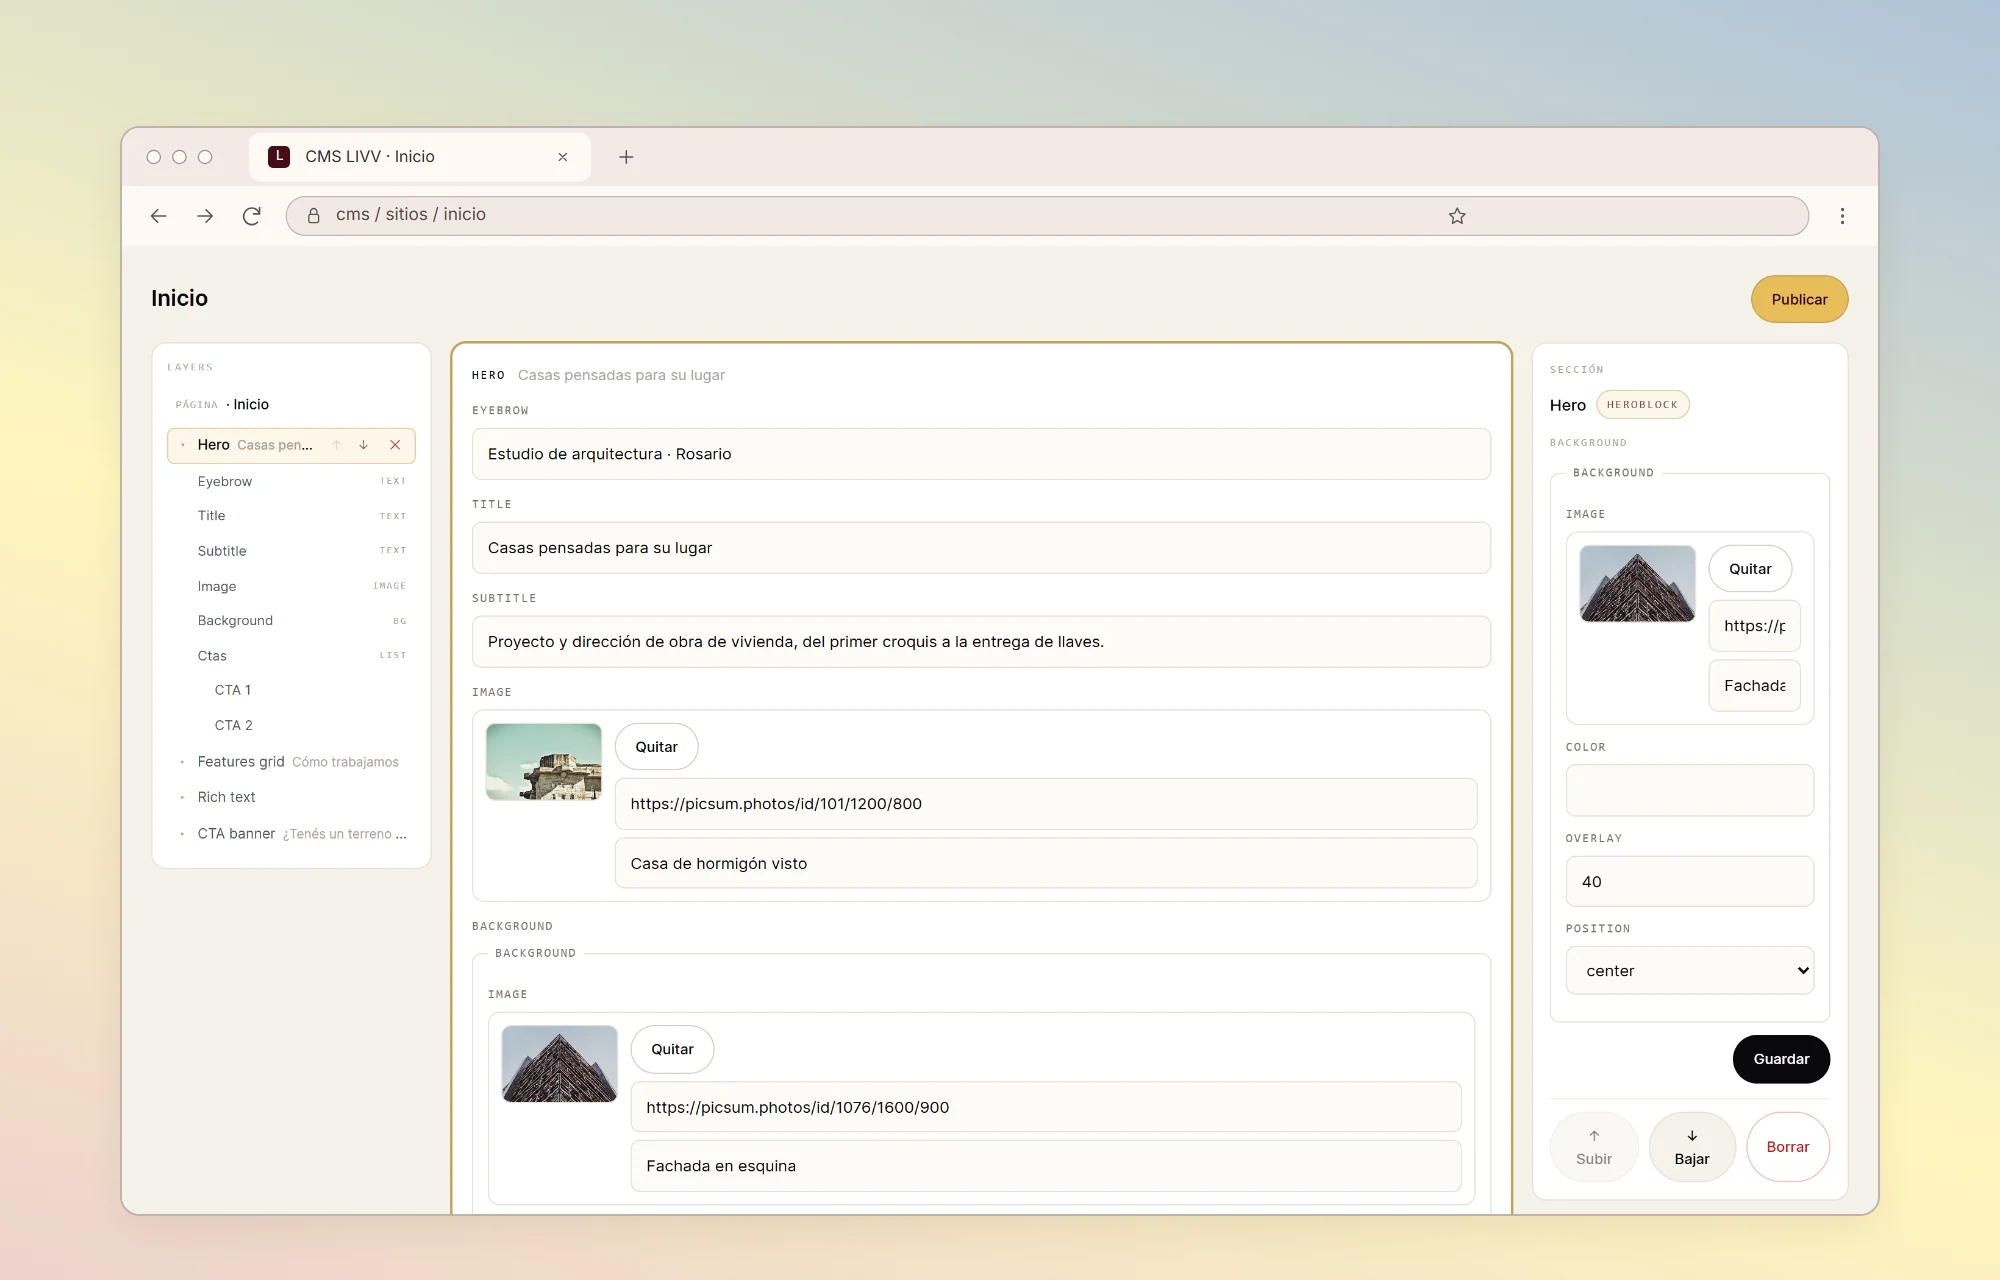
Task: Click Quitar in the editor's Background image
Action: (672, 1049)
